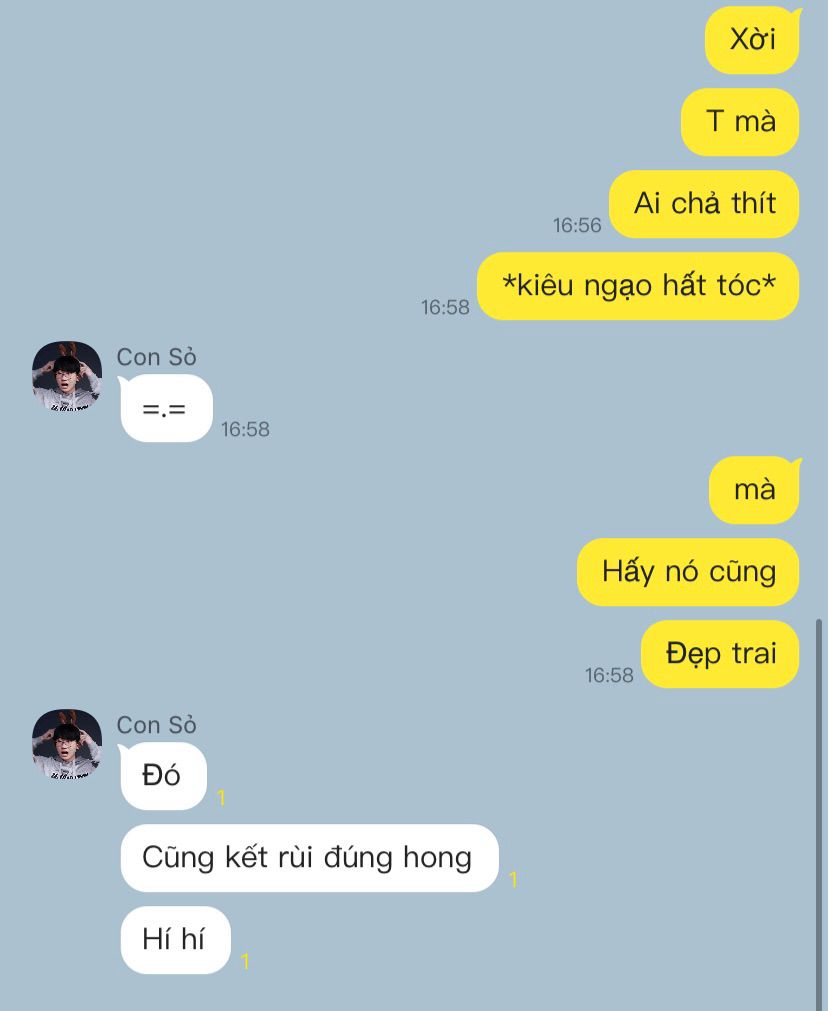Select the white Đó message bubble
828x1011 pixels.
point(163,776)
